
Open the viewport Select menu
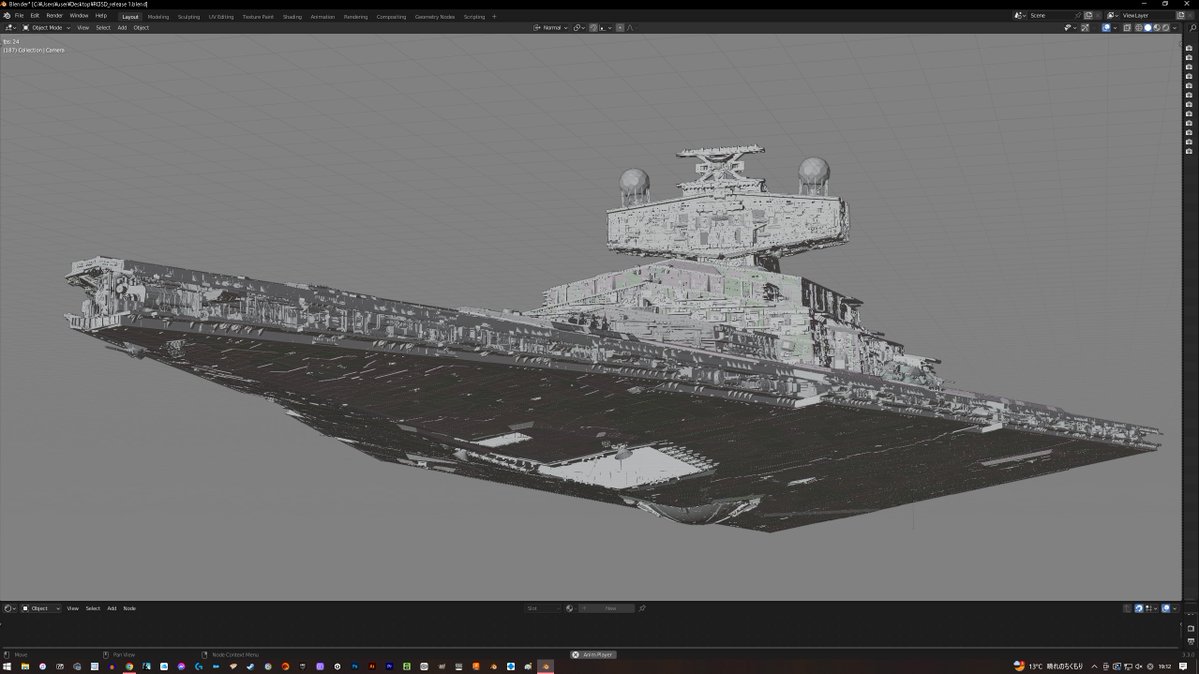102,28
